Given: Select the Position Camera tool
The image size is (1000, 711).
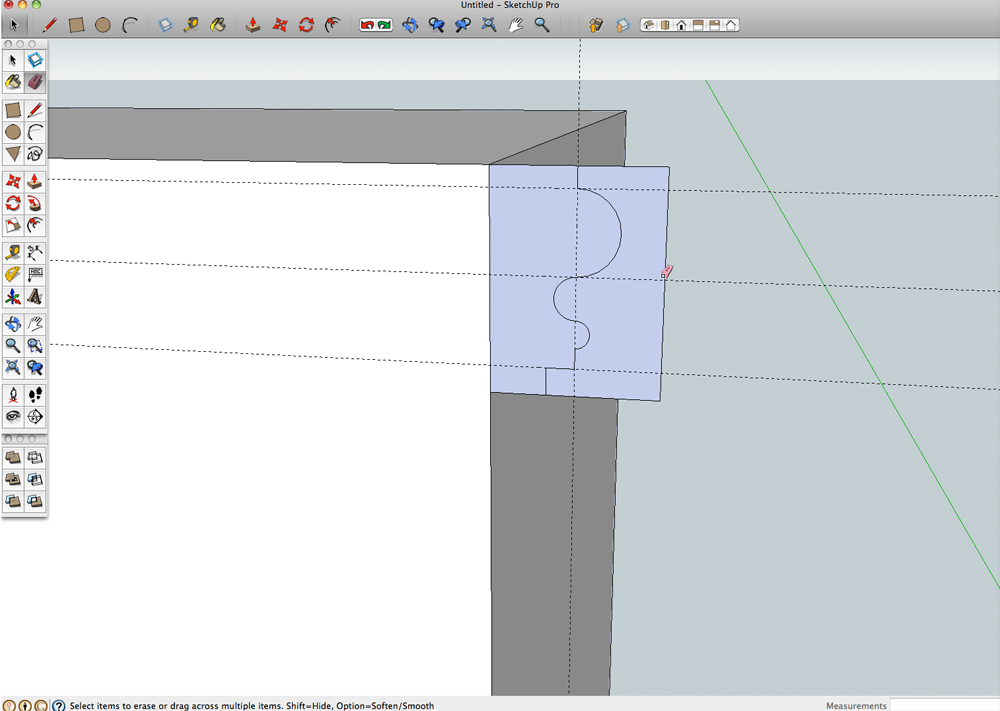Looking at the screenshot, I should 13,395.
